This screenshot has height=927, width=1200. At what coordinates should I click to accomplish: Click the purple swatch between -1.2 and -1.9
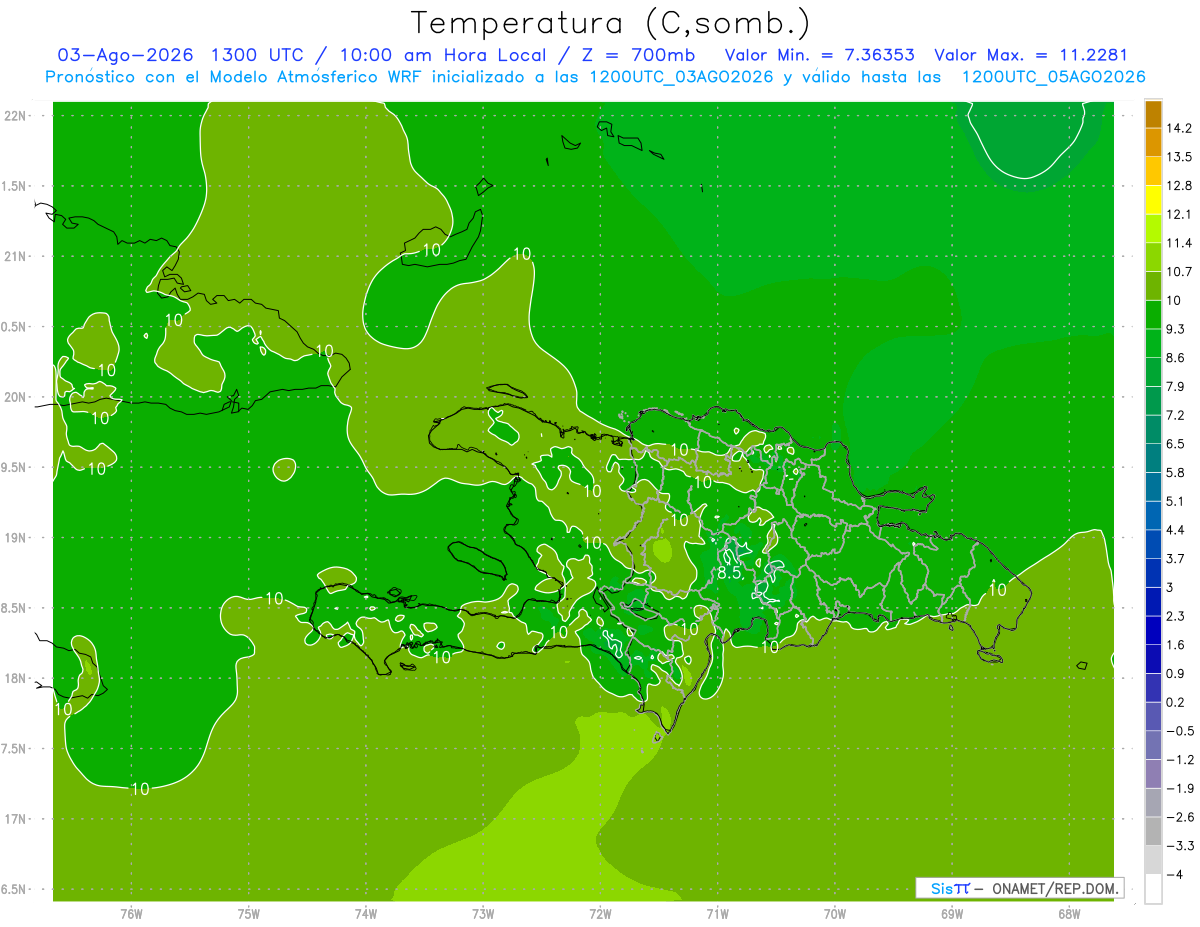[x=1153, y=774]
